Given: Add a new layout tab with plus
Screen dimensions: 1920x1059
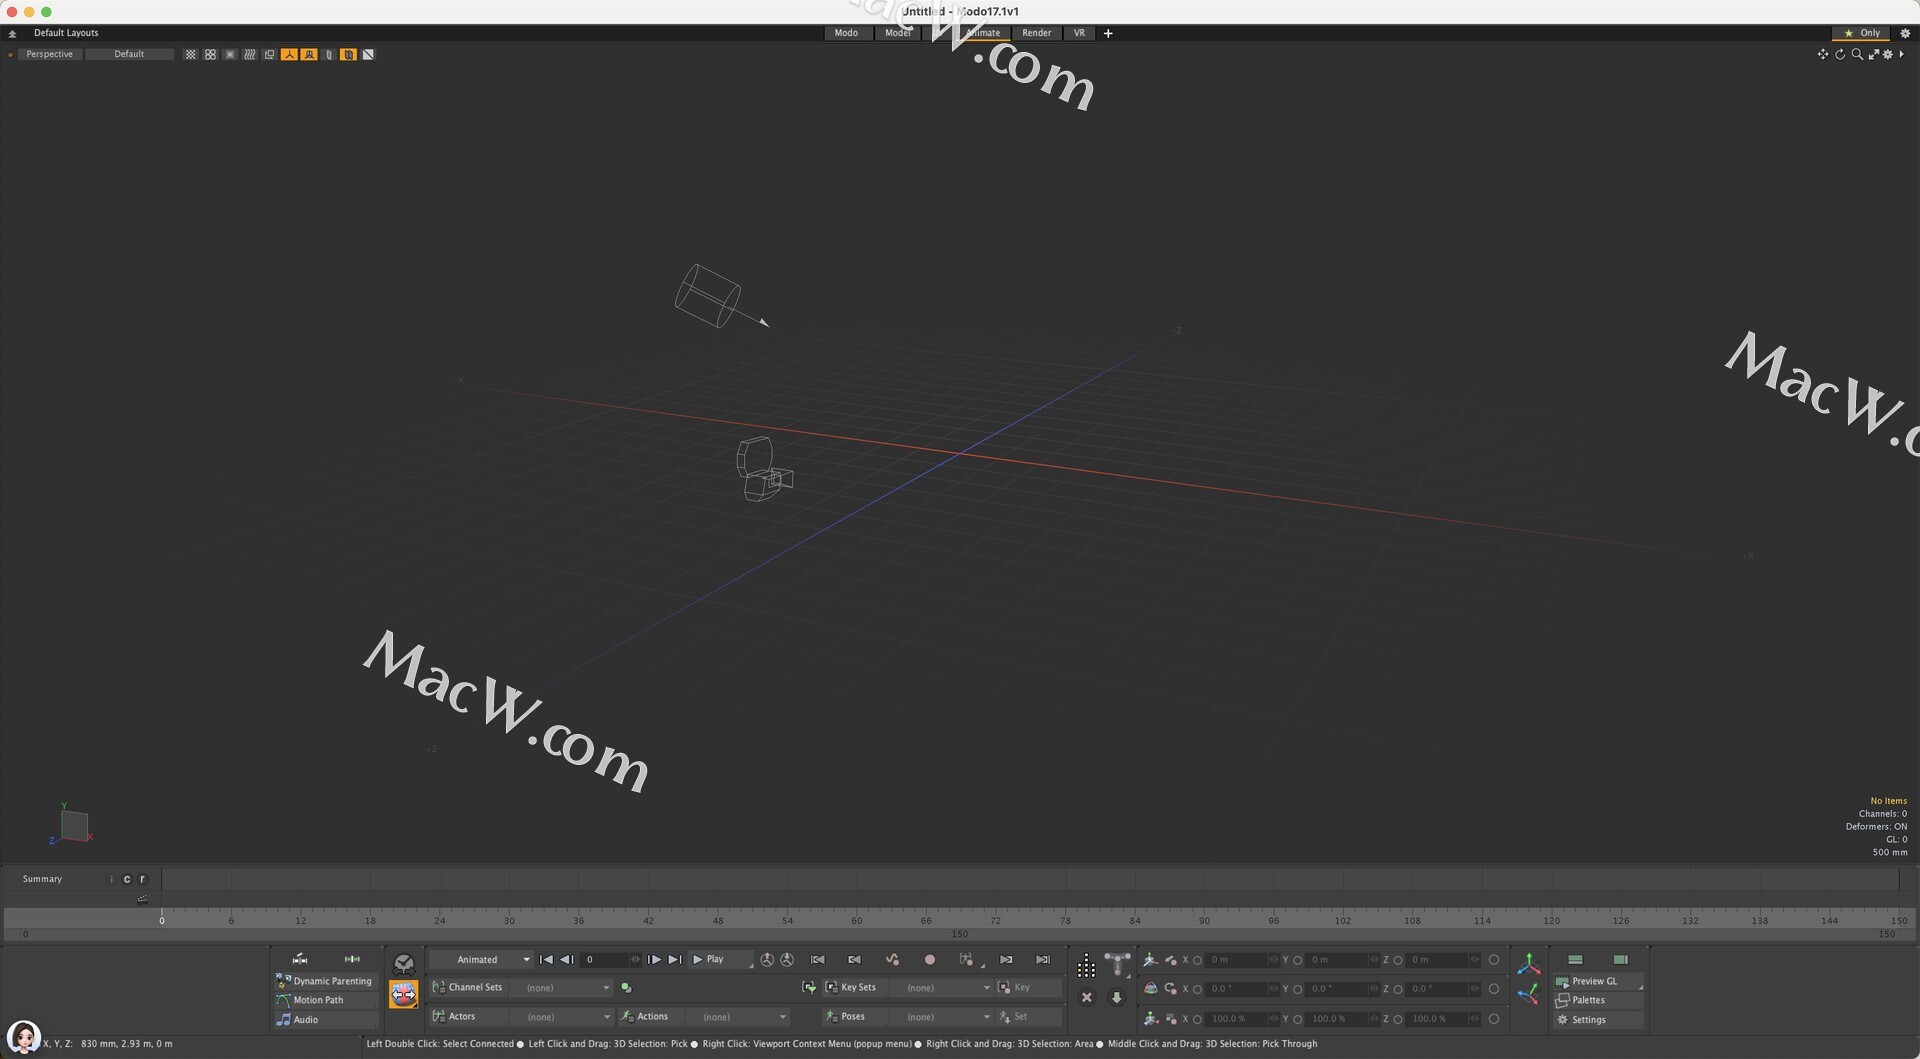Looking at the screenshot, I should pyautogui.click(x=1108, y=33).
